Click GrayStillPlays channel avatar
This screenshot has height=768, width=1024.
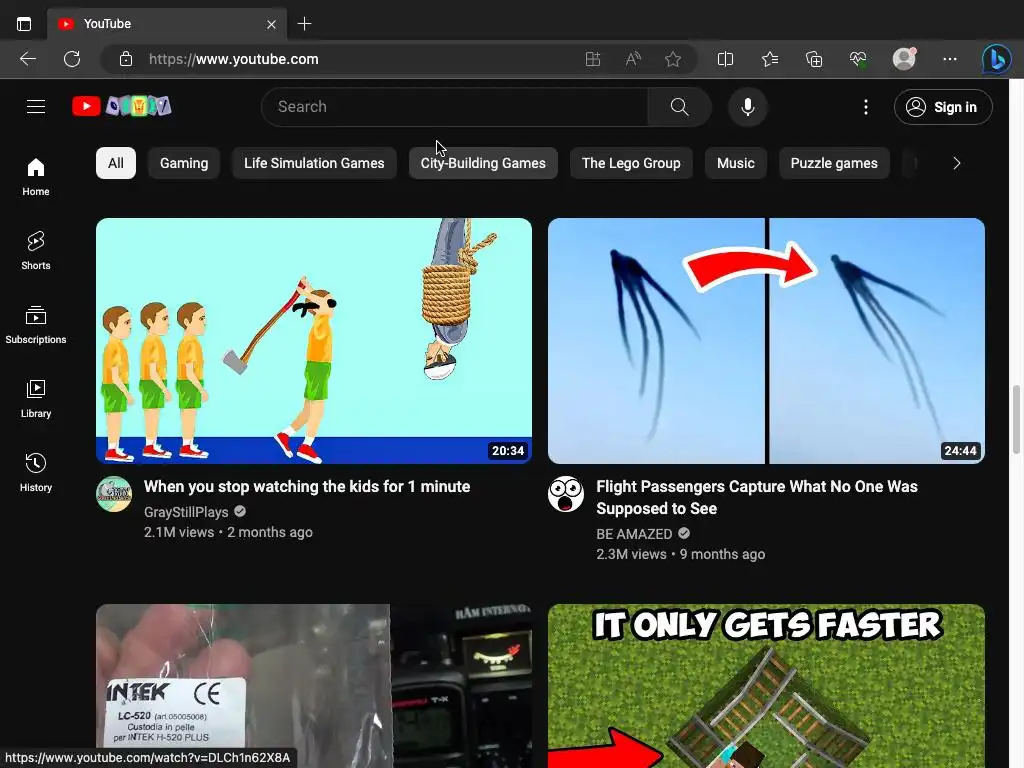pos(114,494)
